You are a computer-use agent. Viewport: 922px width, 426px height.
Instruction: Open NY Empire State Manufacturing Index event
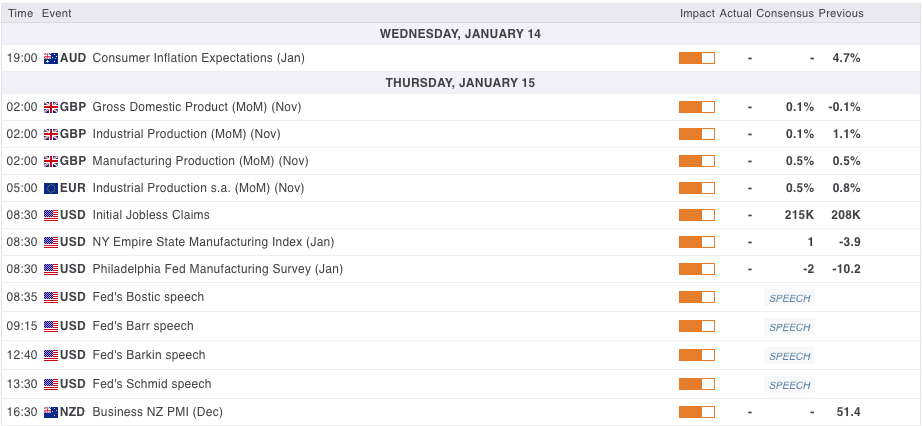tap(213, 242)
